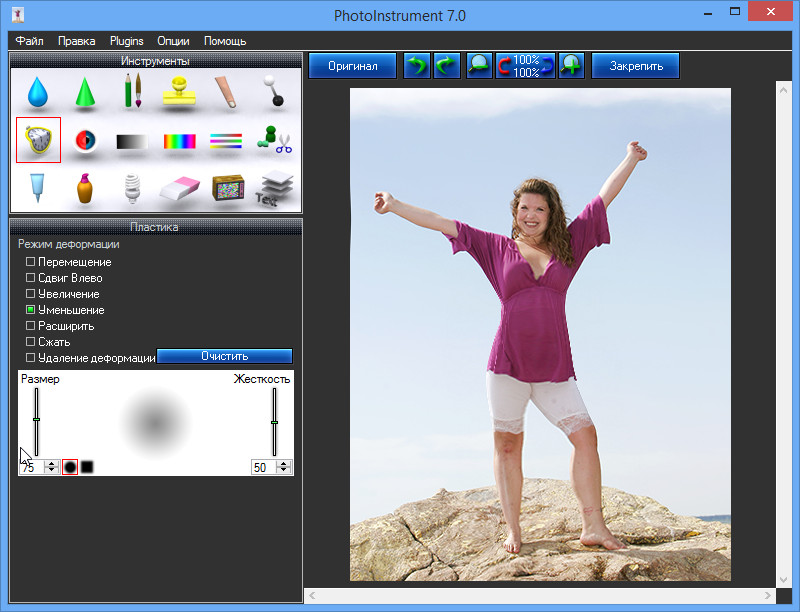Enable the Перемещение deformation mode
The width and height of the screenshot is (800, 612).
[30, 262]
